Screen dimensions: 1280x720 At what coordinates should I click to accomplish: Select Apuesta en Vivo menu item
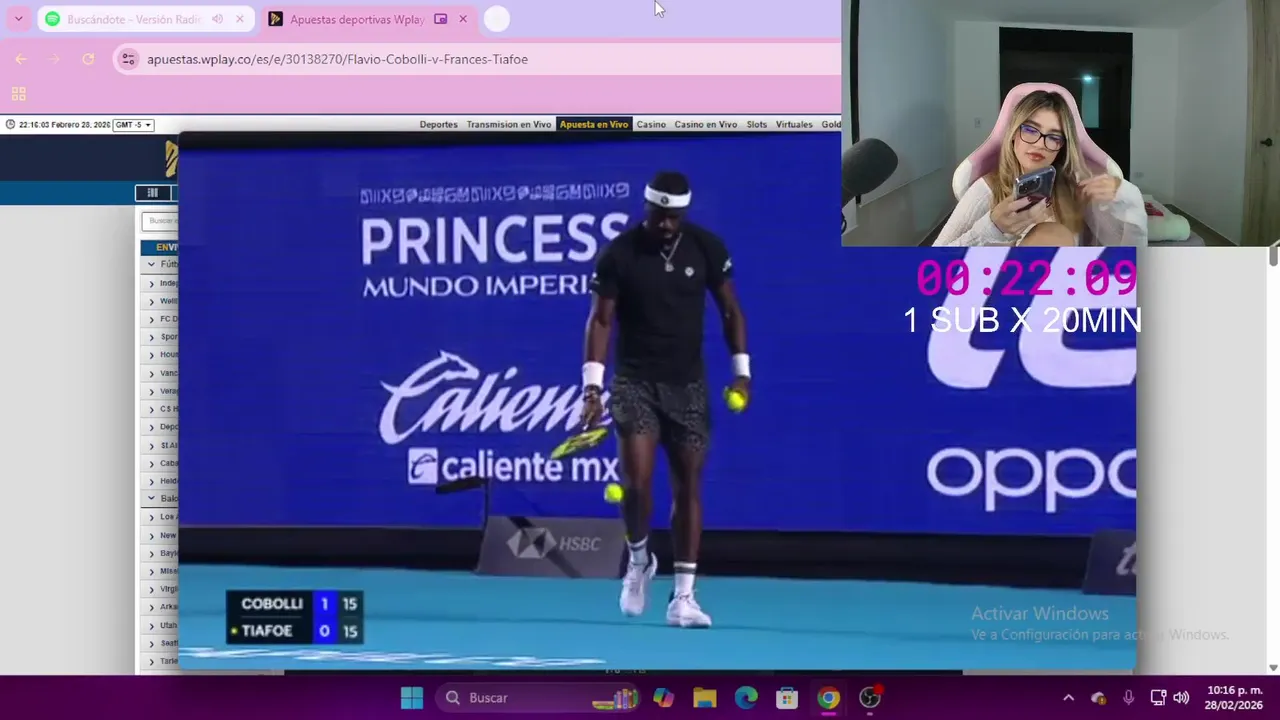[594, 124]
